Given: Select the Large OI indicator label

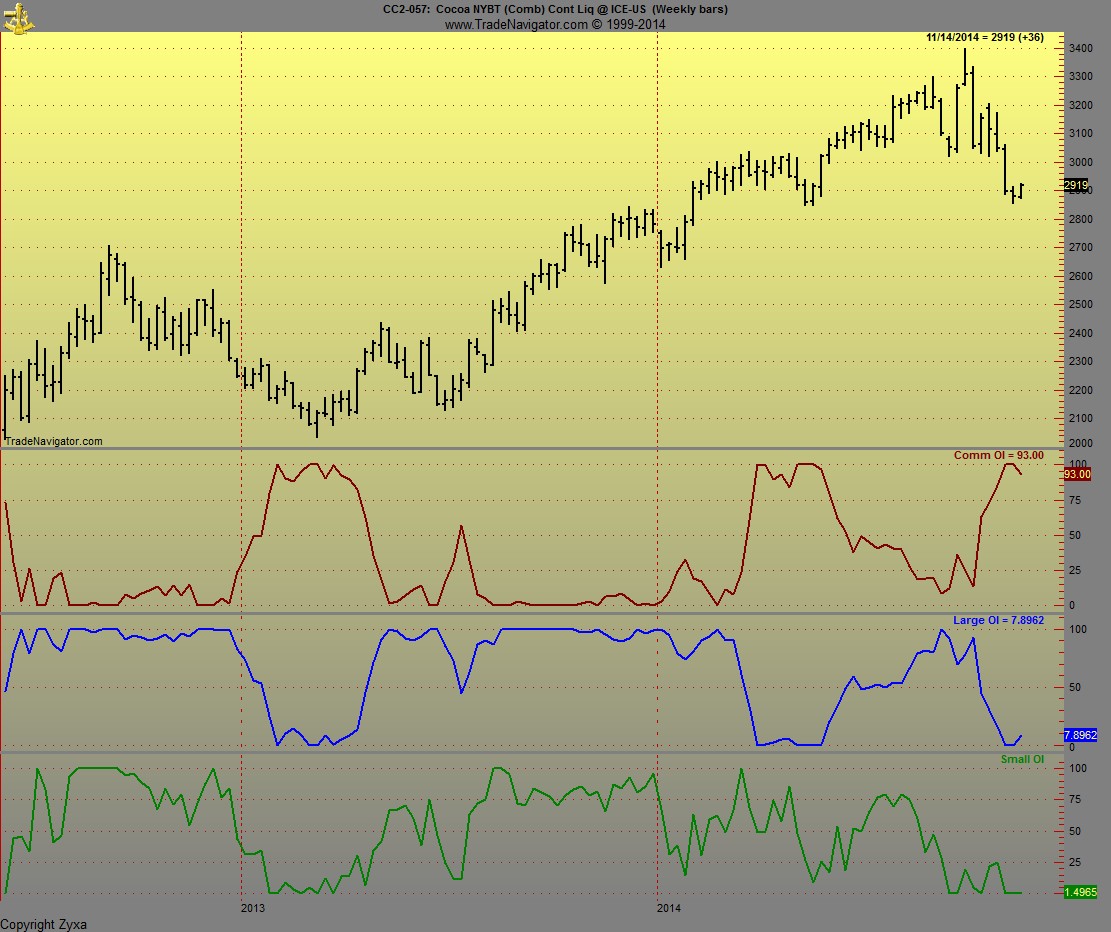Looking at the screenshot, I should tap(998, 620).
